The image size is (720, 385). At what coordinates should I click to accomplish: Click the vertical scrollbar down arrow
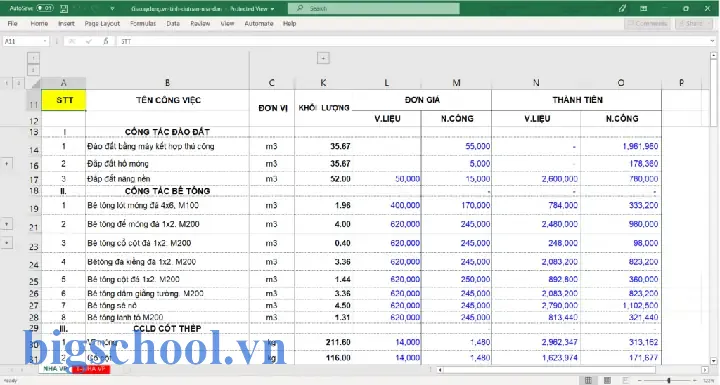714,361
